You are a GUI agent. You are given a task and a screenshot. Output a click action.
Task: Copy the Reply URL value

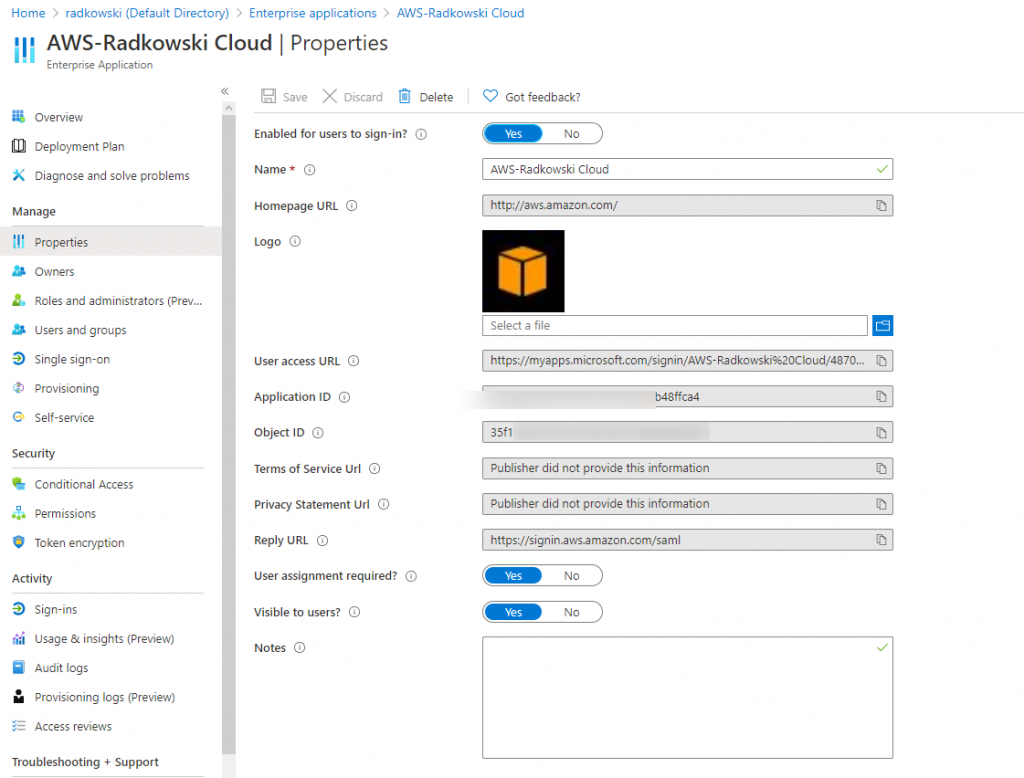881,540
